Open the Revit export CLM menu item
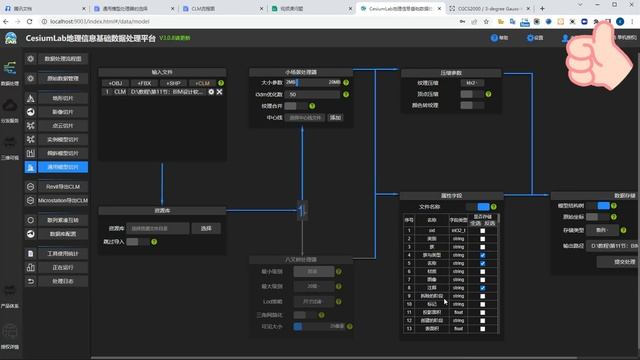Screen dimensions: 640x360 (63, 187)
